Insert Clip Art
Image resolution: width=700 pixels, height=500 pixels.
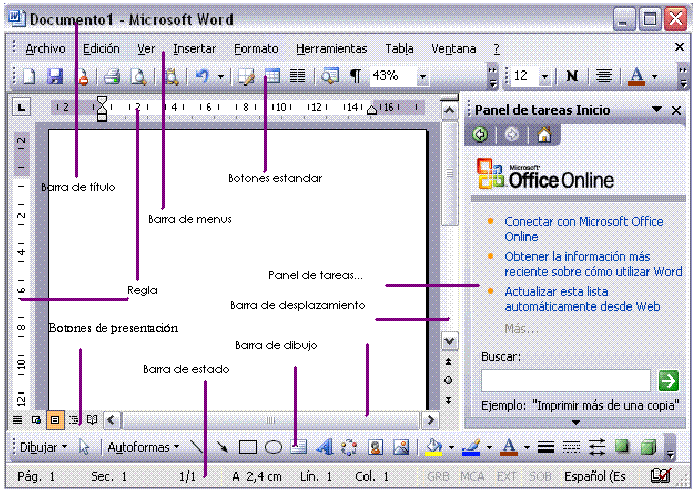tap(375, 446)
